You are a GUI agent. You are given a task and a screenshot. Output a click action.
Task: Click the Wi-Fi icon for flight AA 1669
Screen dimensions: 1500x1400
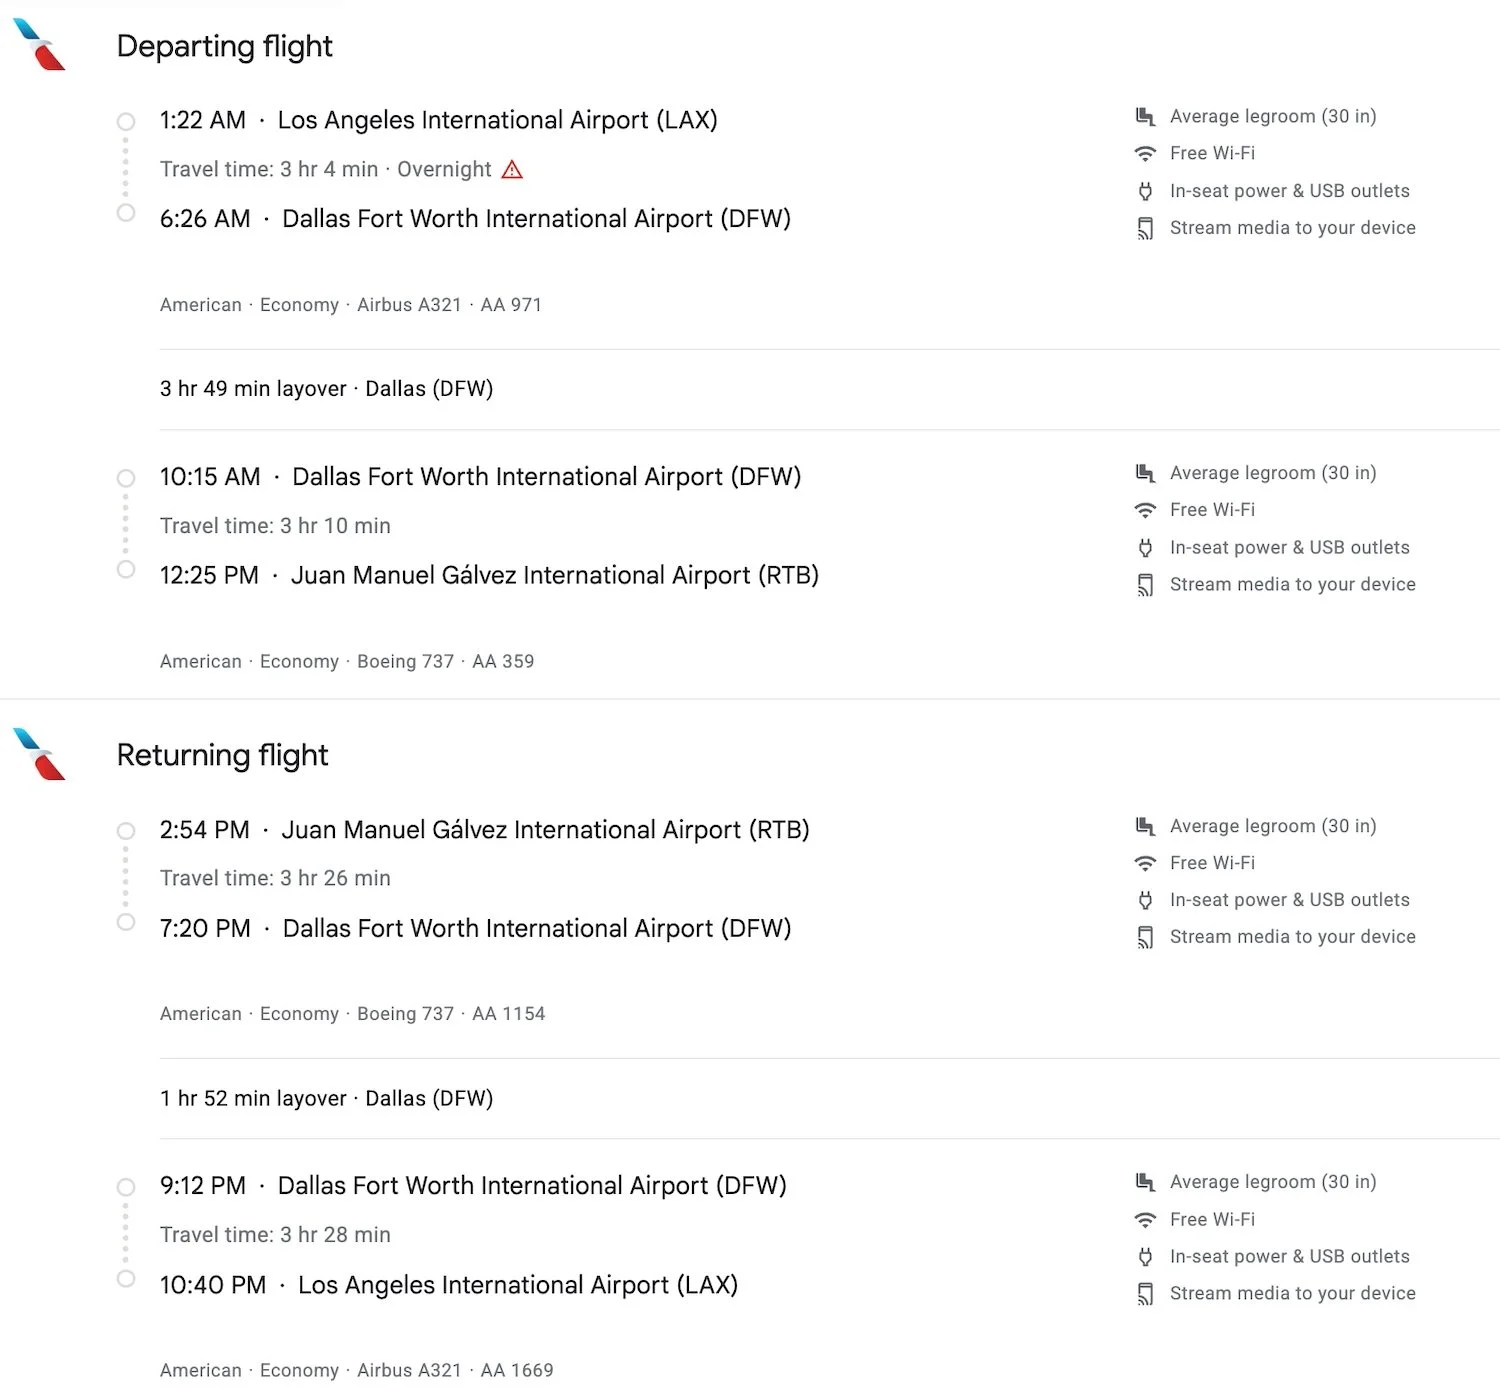pos(1145,1219)
